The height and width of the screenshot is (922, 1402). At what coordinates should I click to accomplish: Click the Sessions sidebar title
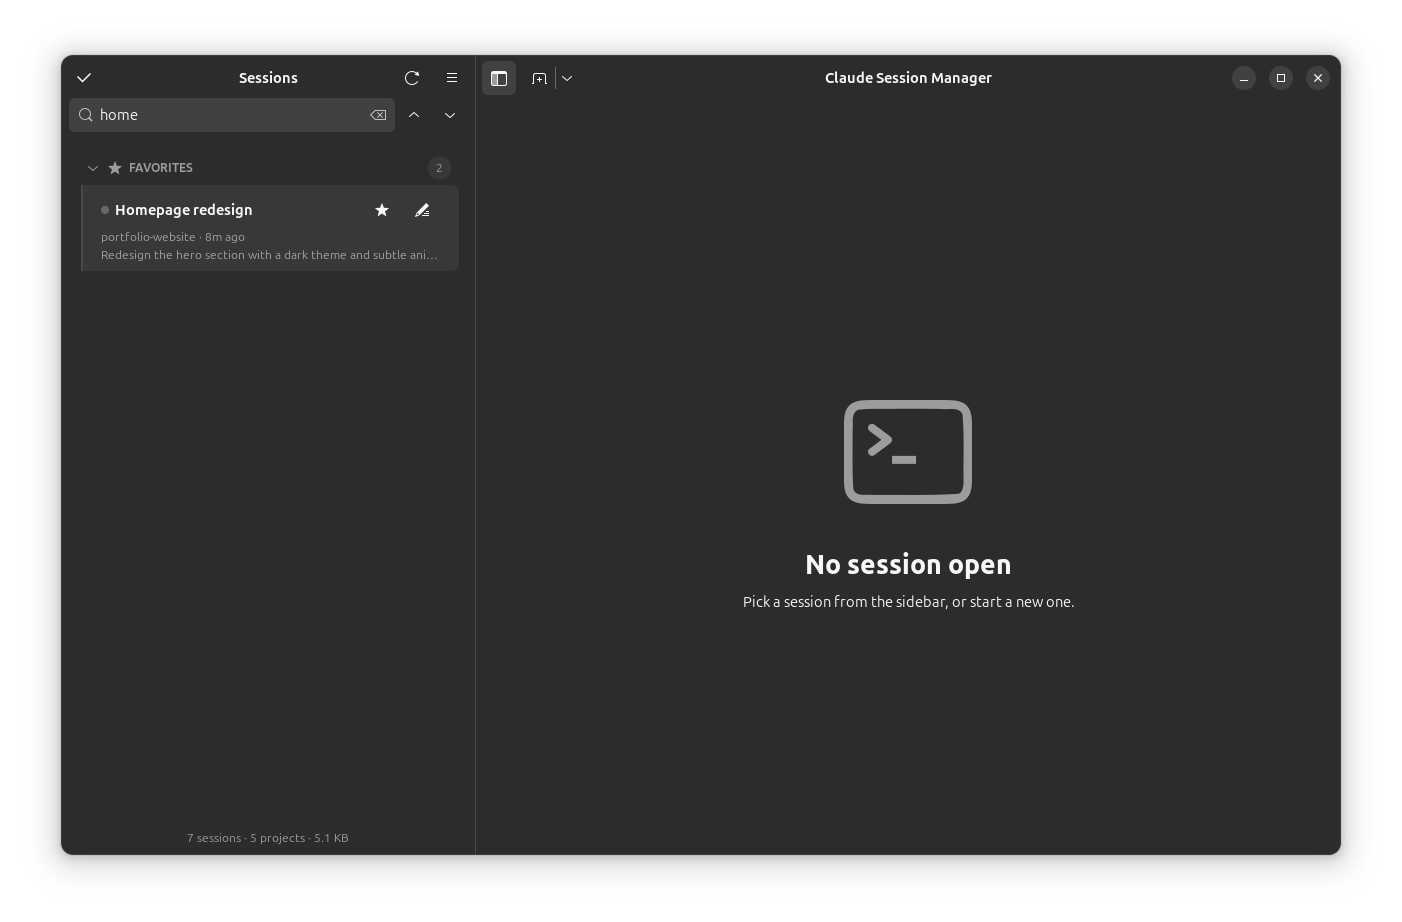point(268,78)
